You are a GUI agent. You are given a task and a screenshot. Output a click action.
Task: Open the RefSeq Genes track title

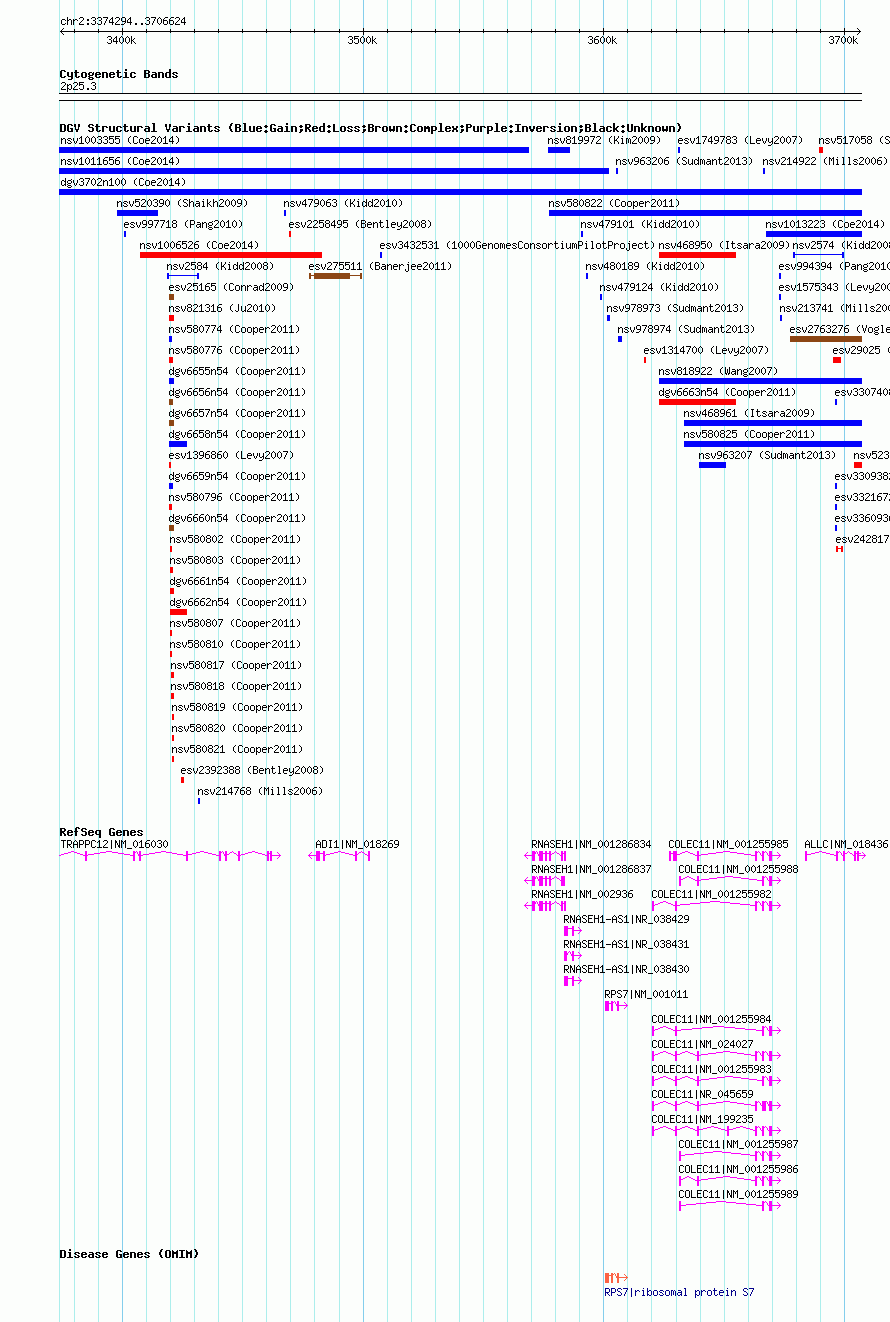coord(101,832)
